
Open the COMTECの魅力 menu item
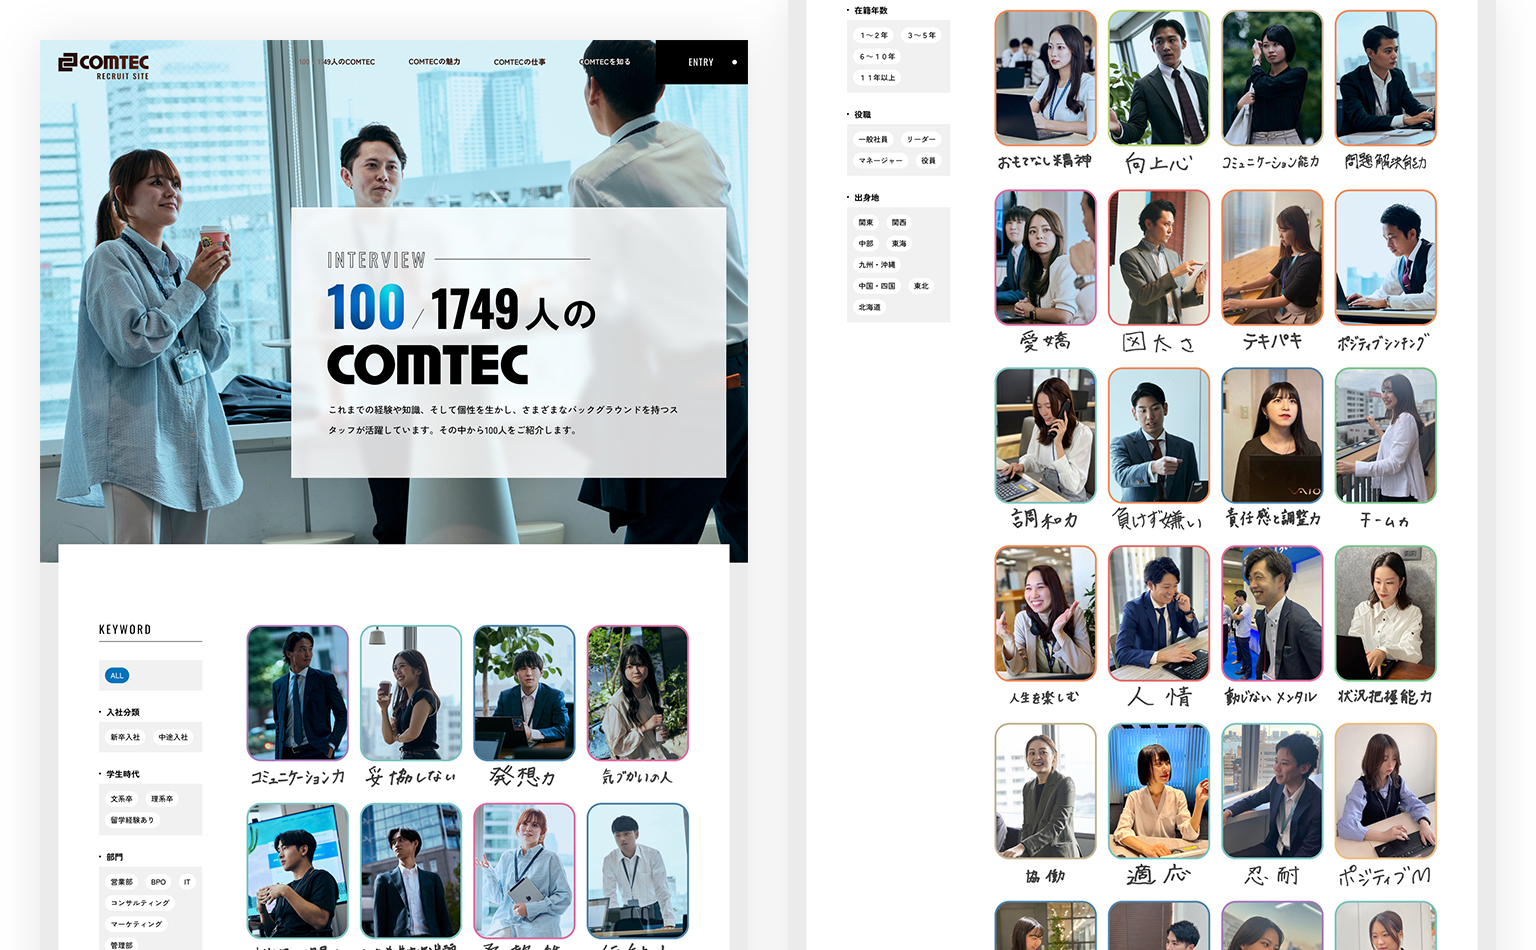(x=434, y=62)
